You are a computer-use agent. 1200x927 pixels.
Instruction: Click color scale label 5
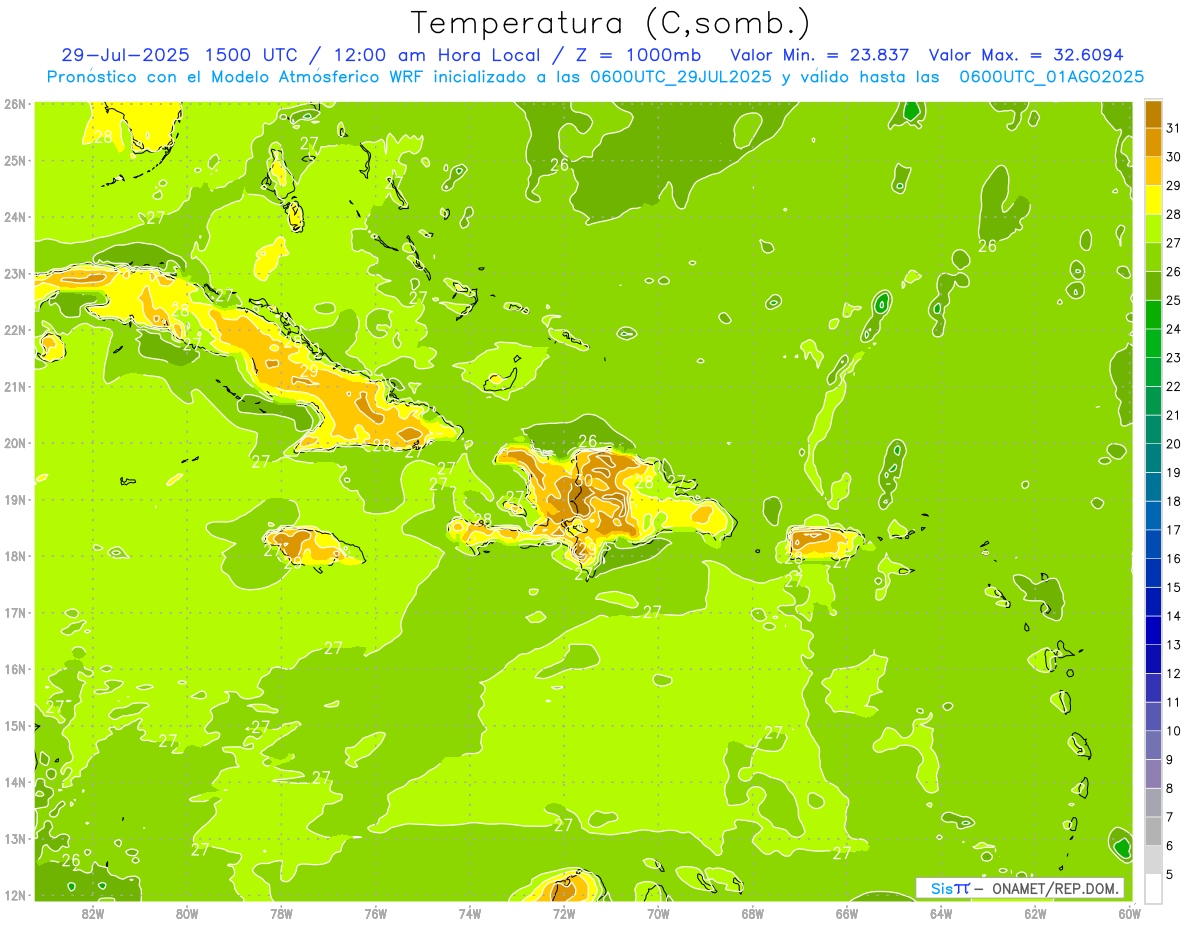click(1171, 874)
